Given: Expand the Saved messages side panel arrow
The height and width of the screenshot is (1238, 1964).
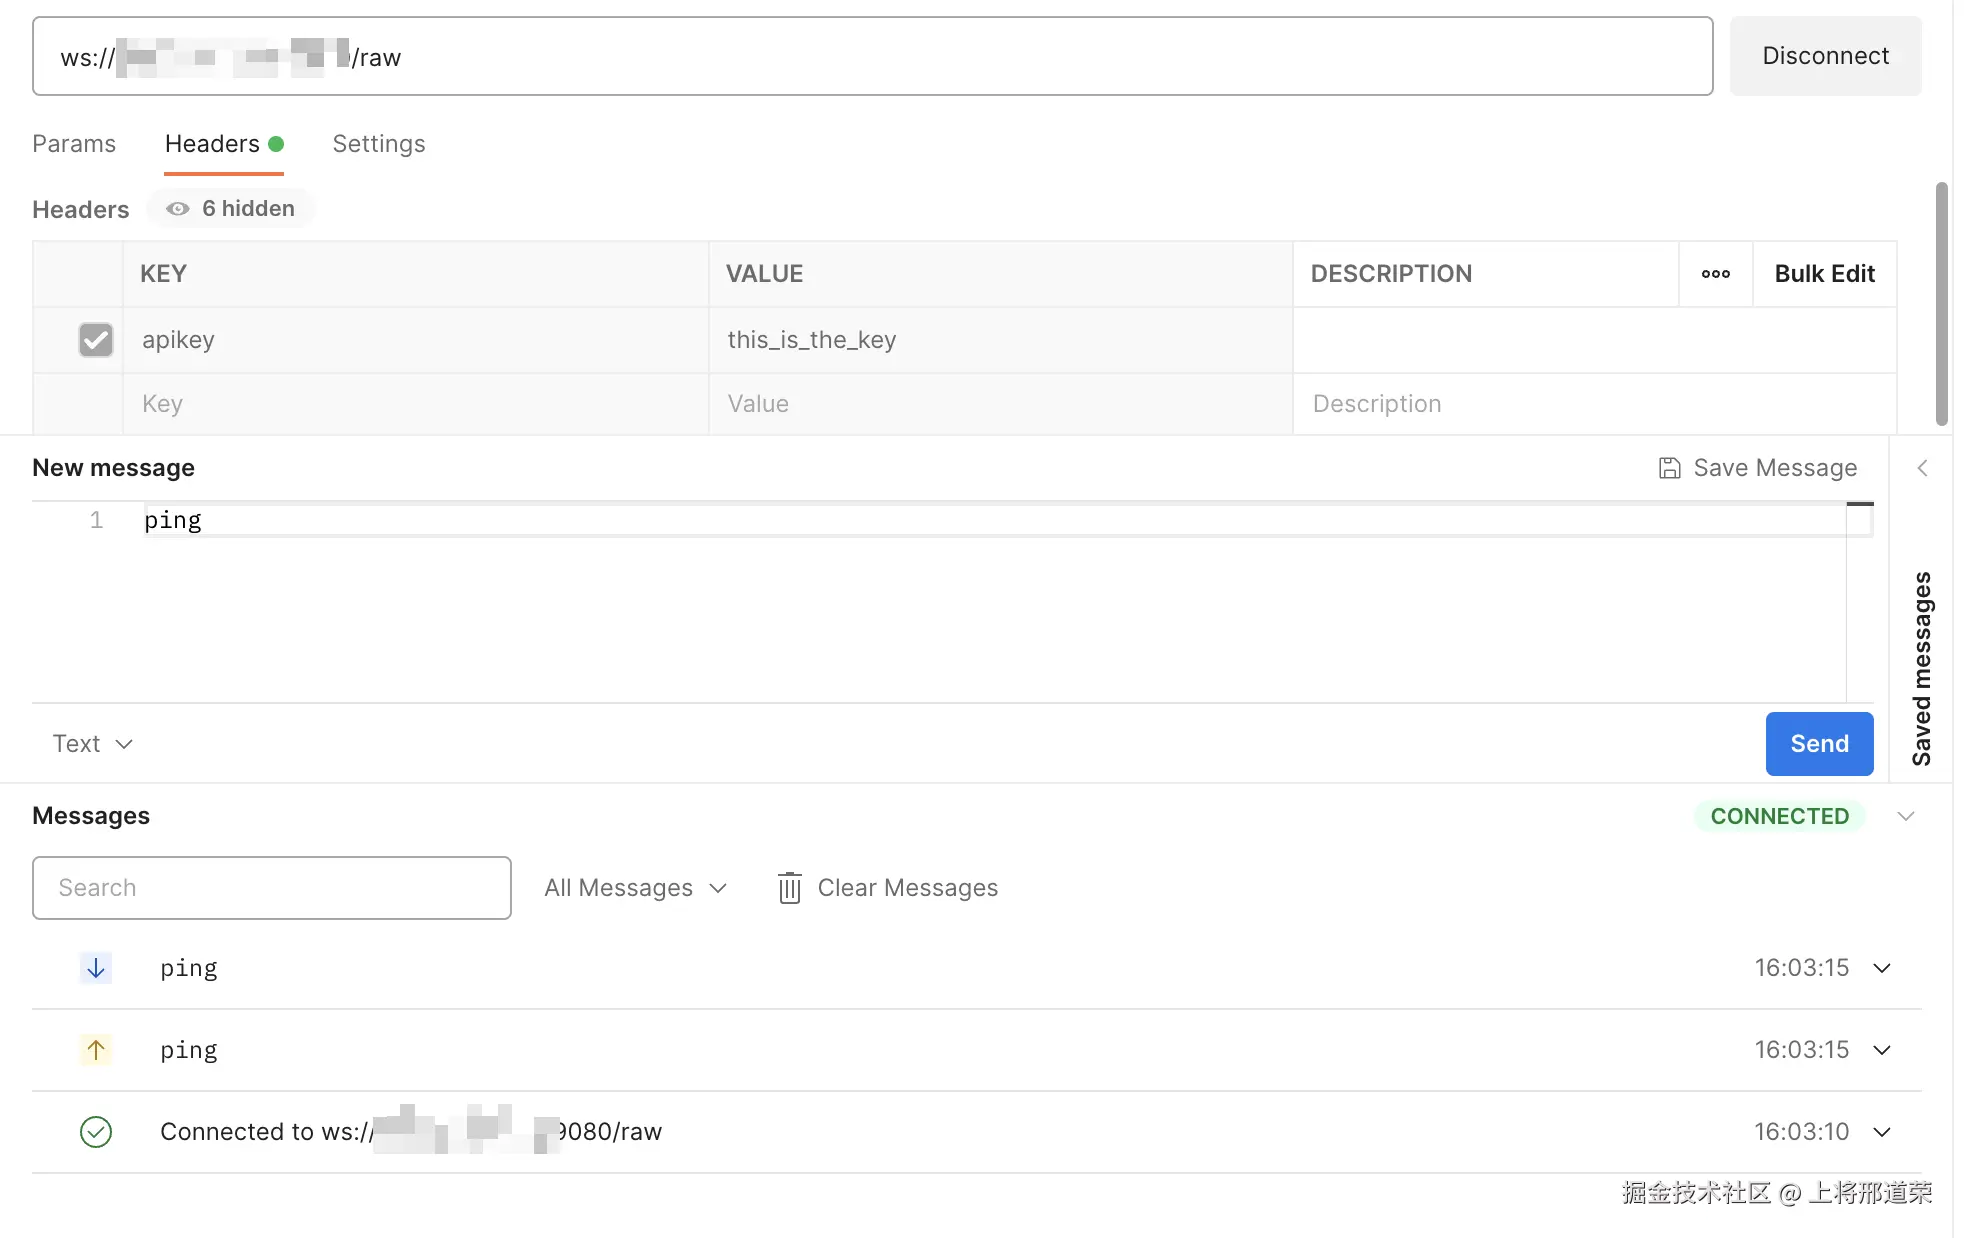Looking at the screenshot, I should [1922, 468].
